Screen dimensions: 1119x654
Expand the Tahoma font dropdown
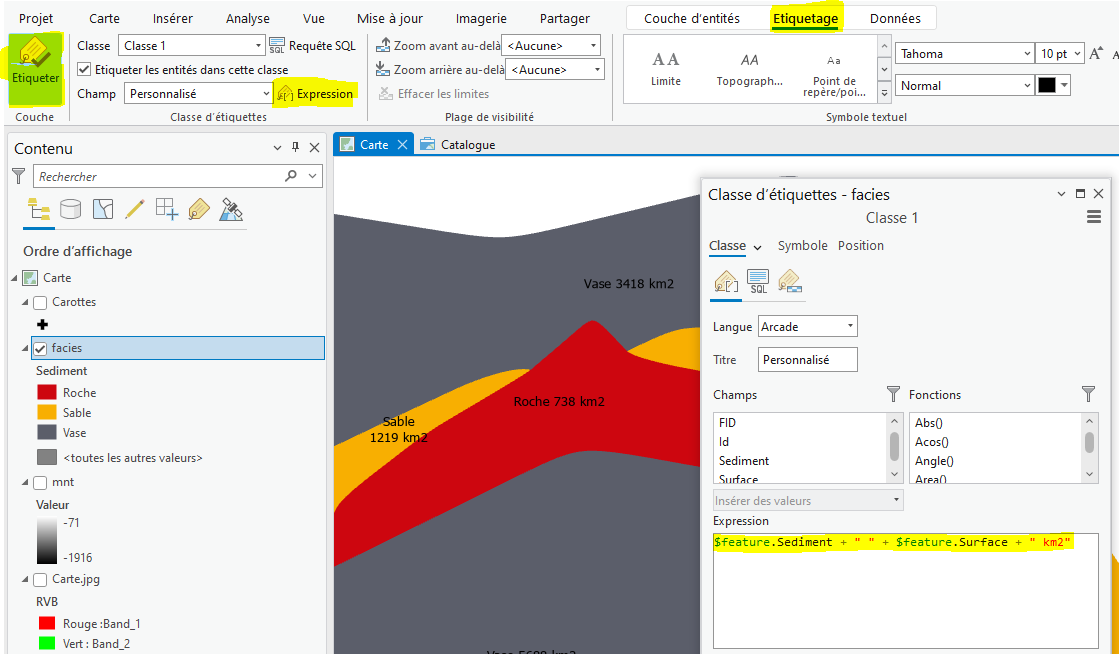pyautogui.click(x=1027, y=54)
